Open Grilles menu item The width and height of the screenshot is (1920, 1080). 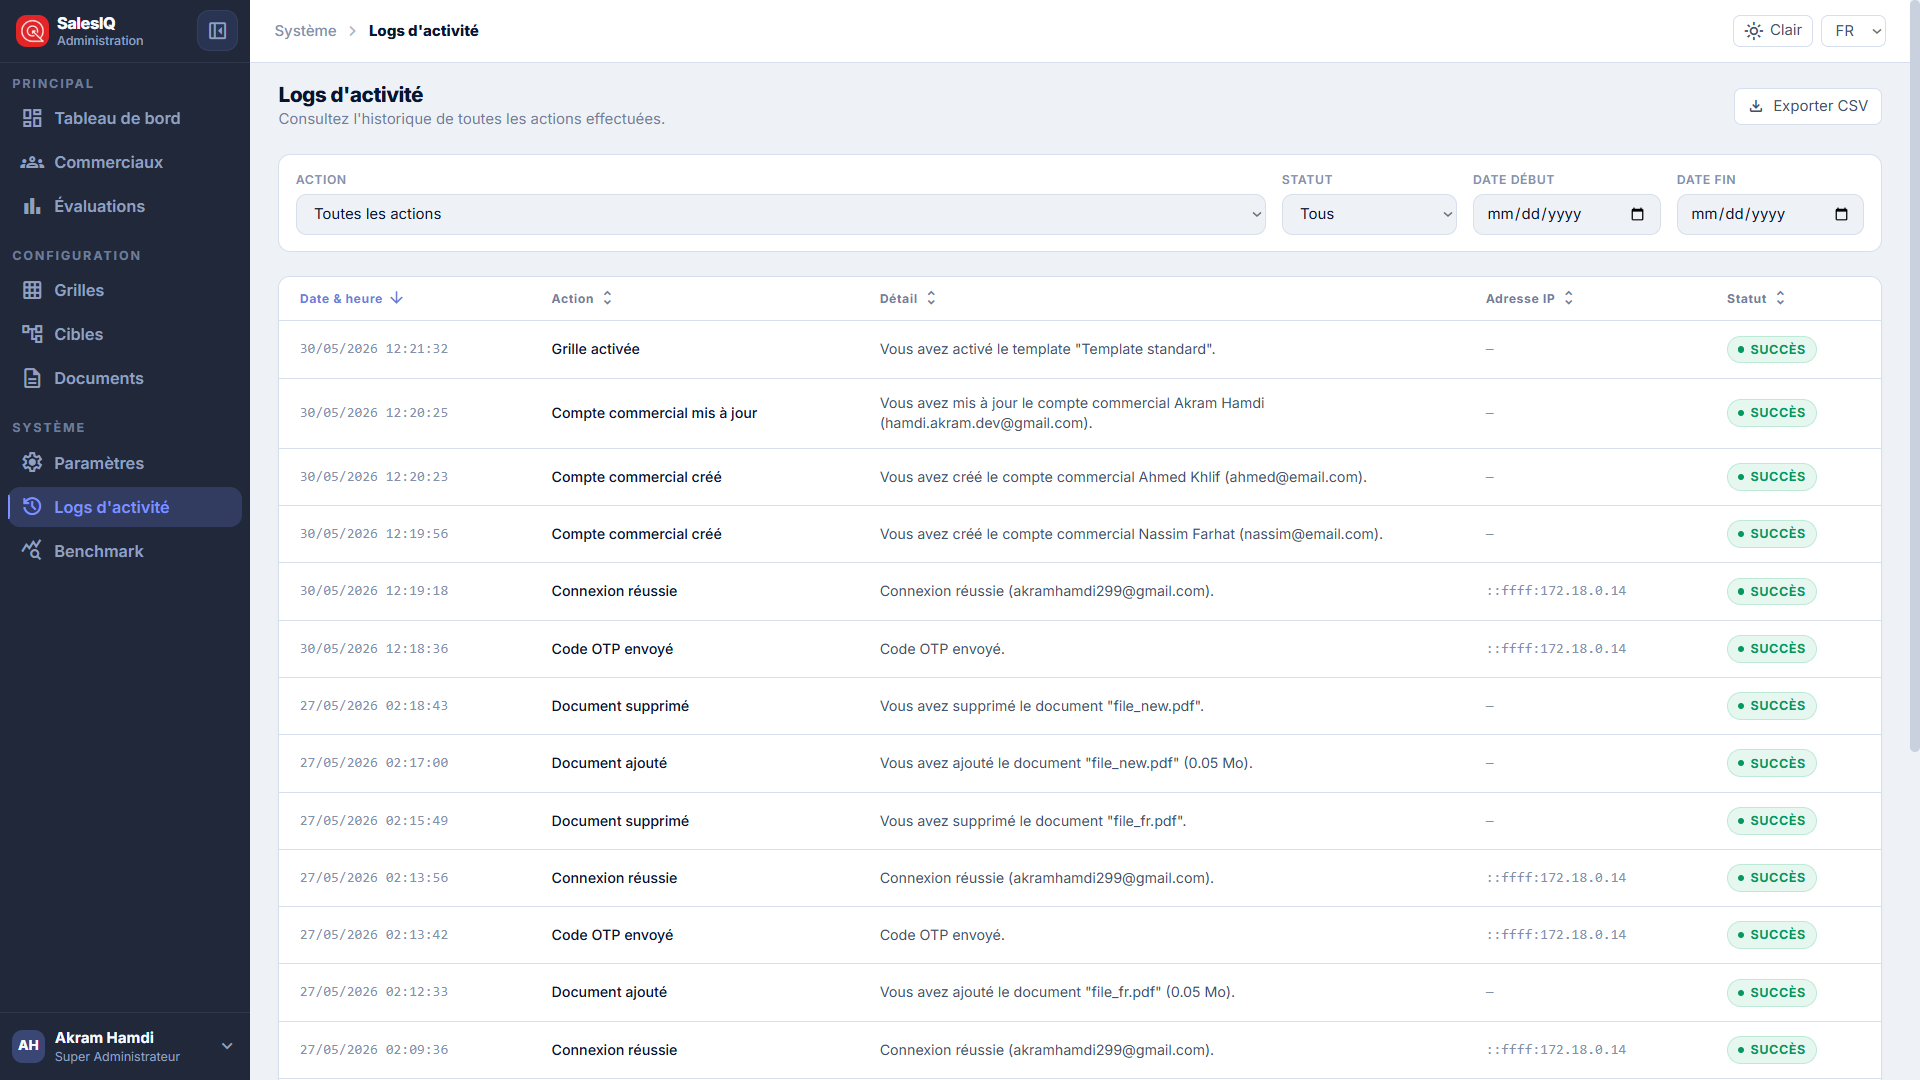(125, 290)
